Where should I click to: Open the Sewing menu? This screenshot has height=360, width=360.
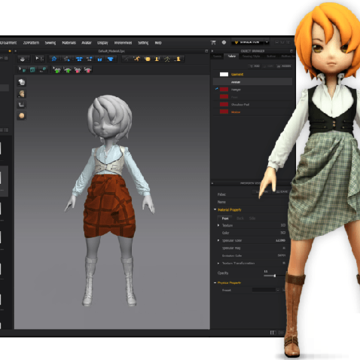(50, 43)
